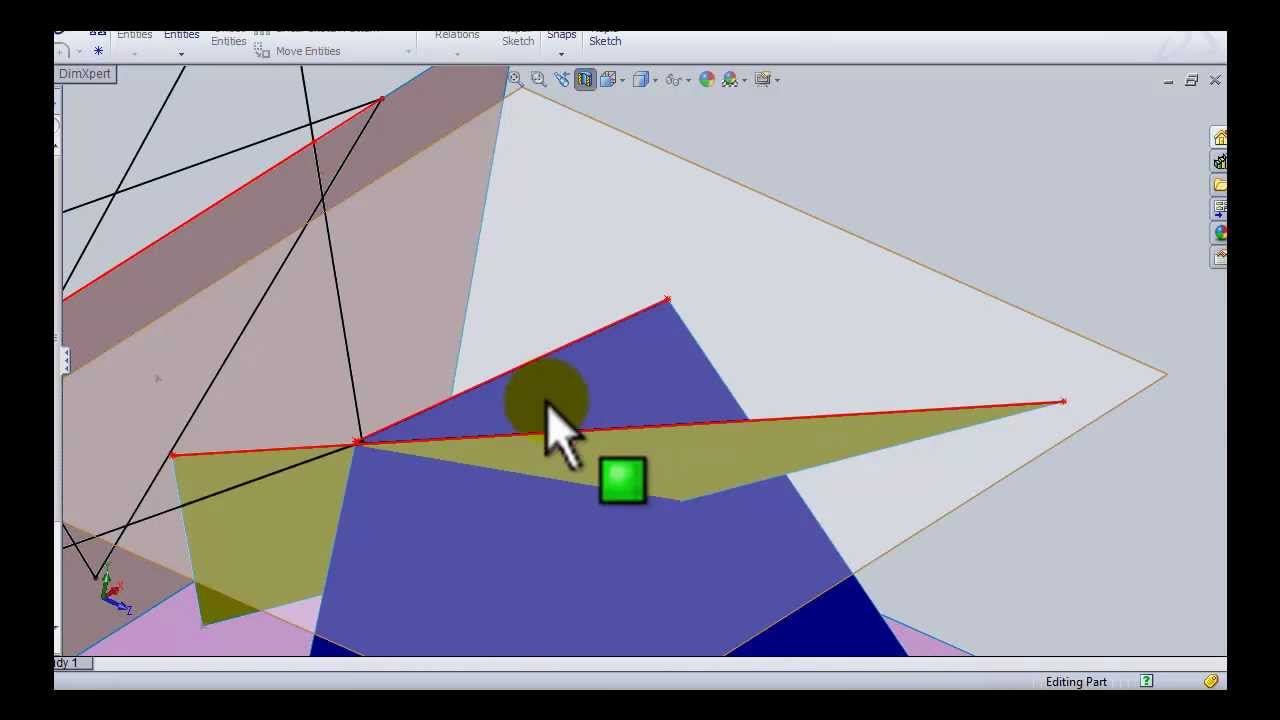Click the Rapid Sketch button
The width and height of the screenshot is (1280, 720).
605,38
